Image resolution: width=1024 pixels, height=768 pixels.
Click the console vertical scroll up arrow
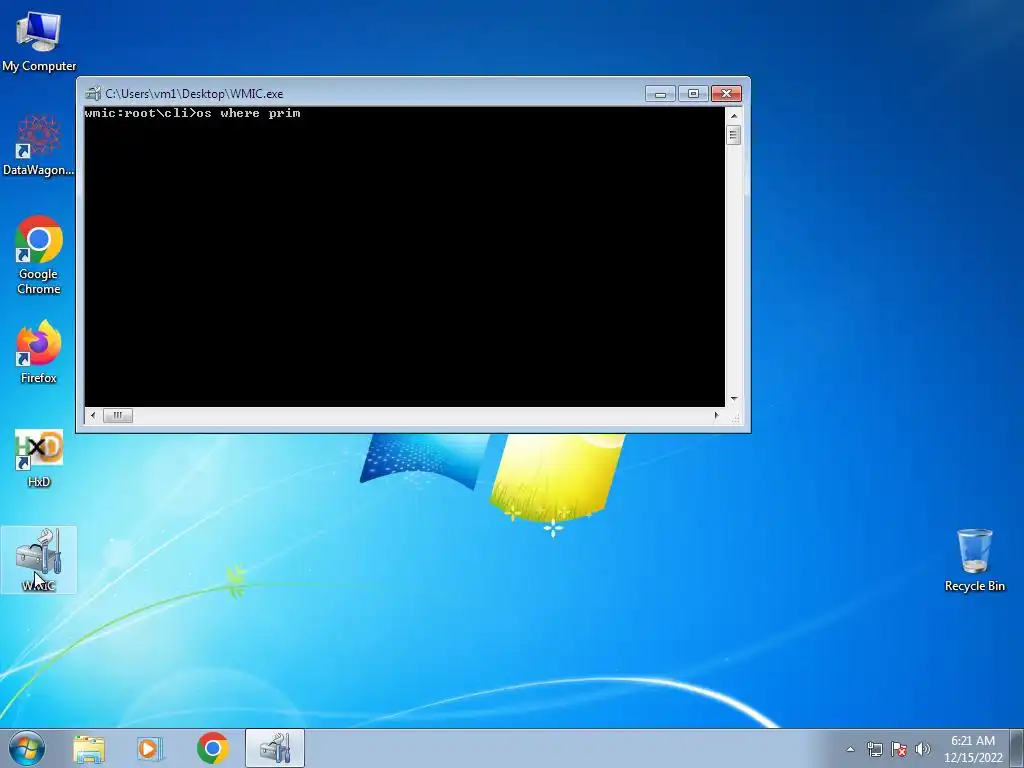pyautogui.click(x=733, y=116)
